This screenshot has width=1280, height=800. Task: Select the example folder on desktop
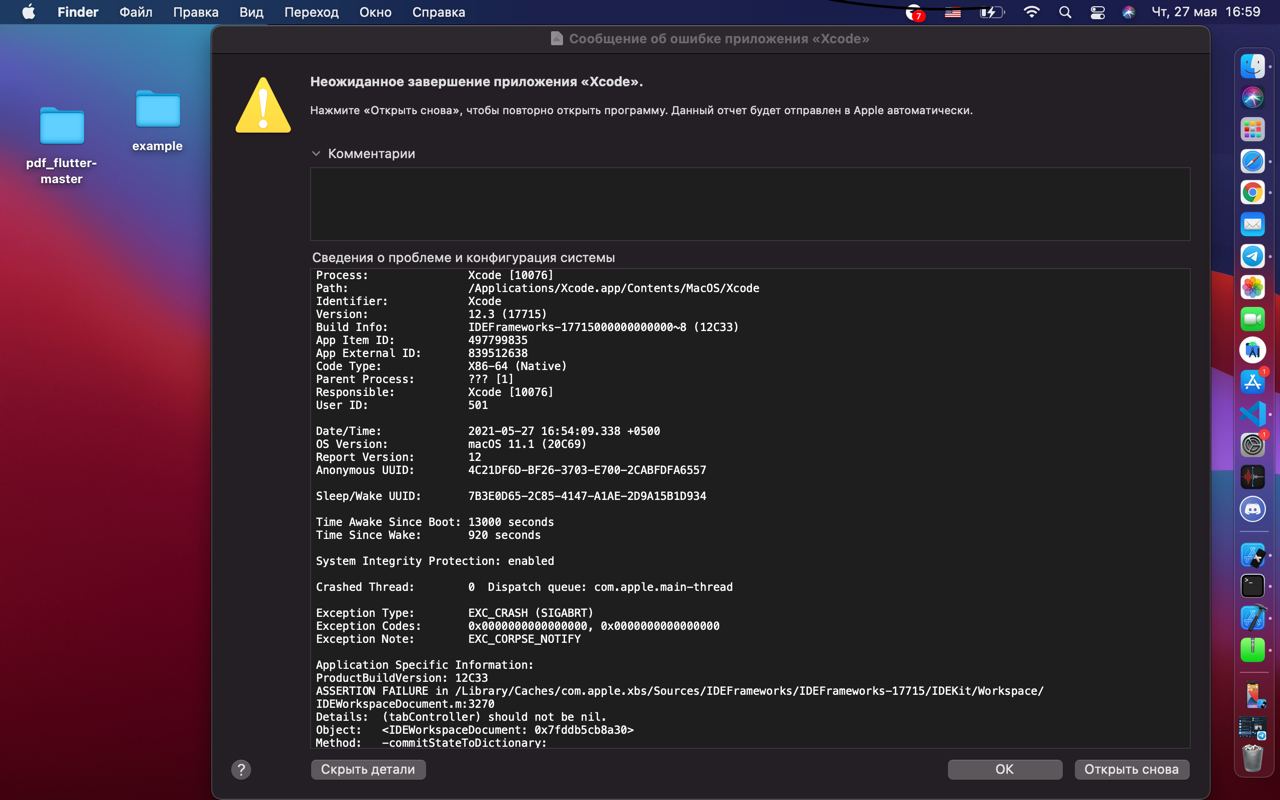[158, 120]
